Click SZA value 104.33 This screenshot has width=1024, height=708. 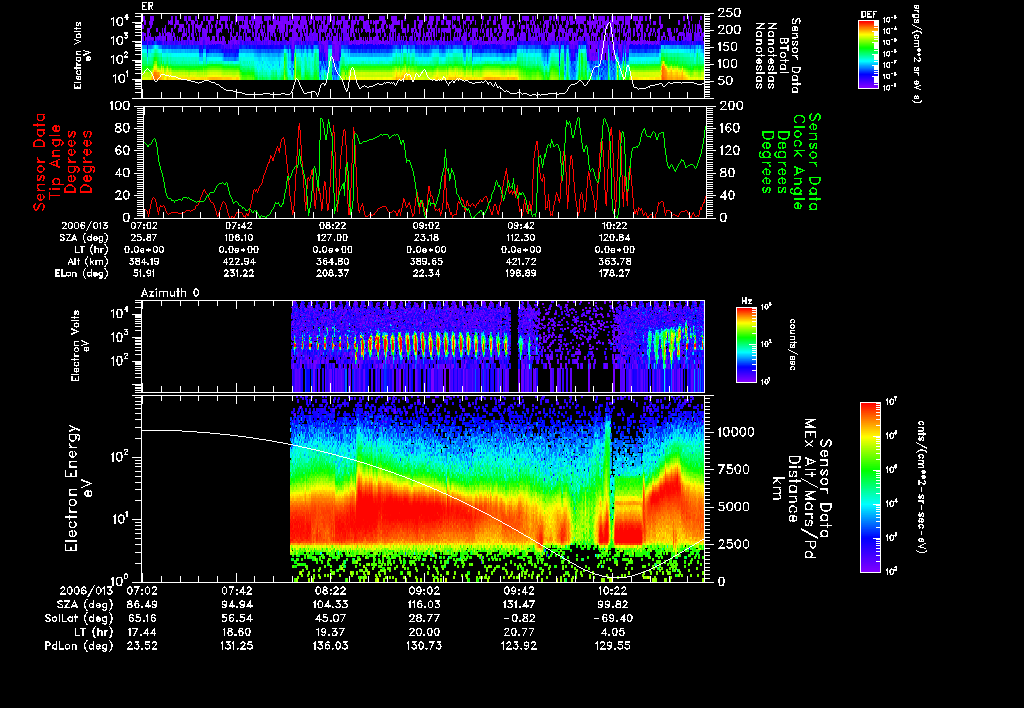point(330,604)
